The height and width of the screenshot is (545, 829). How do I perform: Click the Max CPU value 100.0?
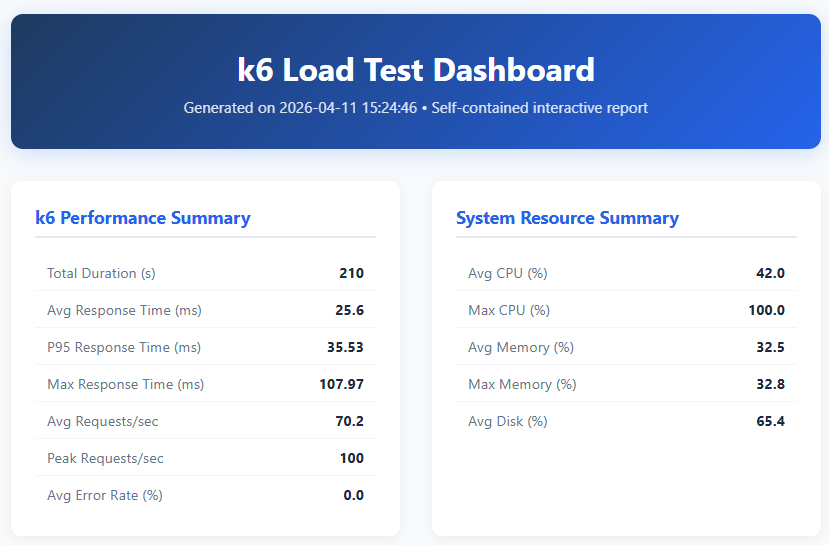pos(767,310)
